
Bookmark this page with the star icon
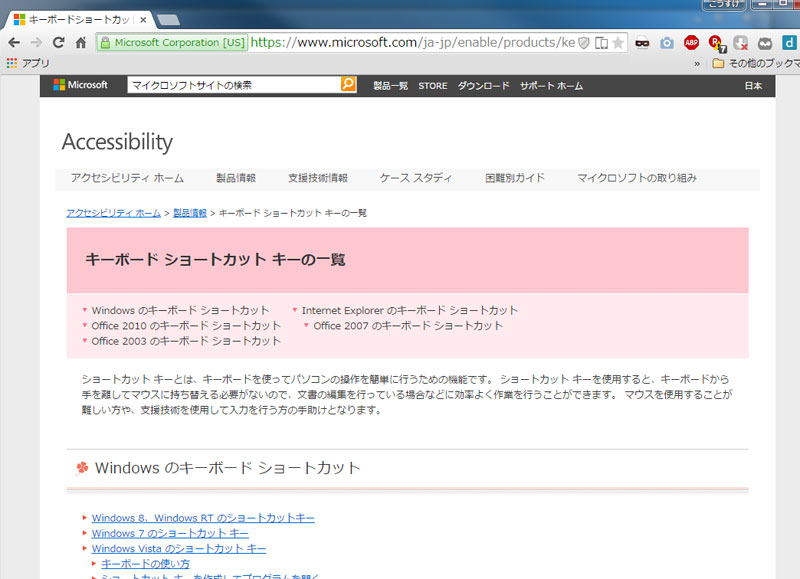tap(618, 43)
